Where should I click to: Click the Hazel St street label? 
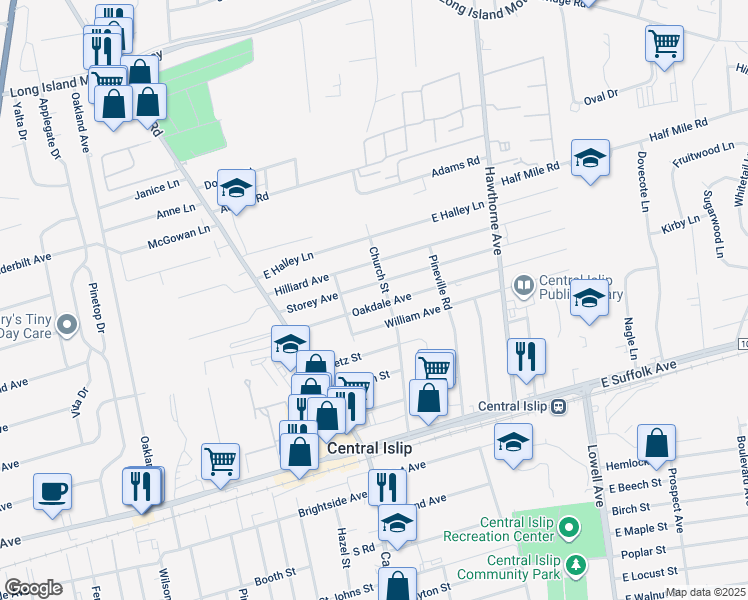343,548
